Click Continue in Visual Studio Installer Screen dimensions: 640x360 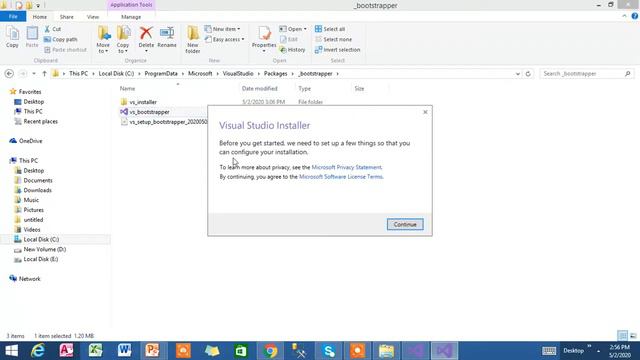pyautogui.click(x=405, y=224)
